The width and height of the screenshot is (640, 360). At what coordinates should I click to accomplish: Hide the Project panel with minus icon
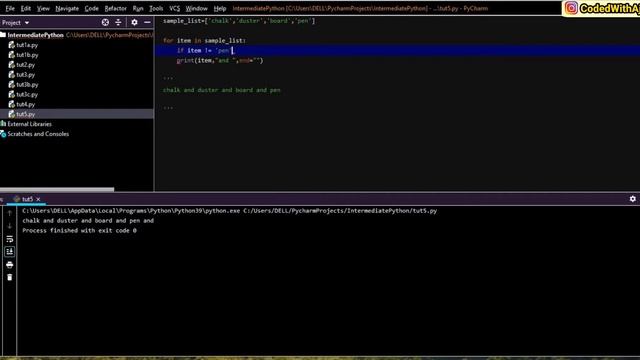point(147,22)
